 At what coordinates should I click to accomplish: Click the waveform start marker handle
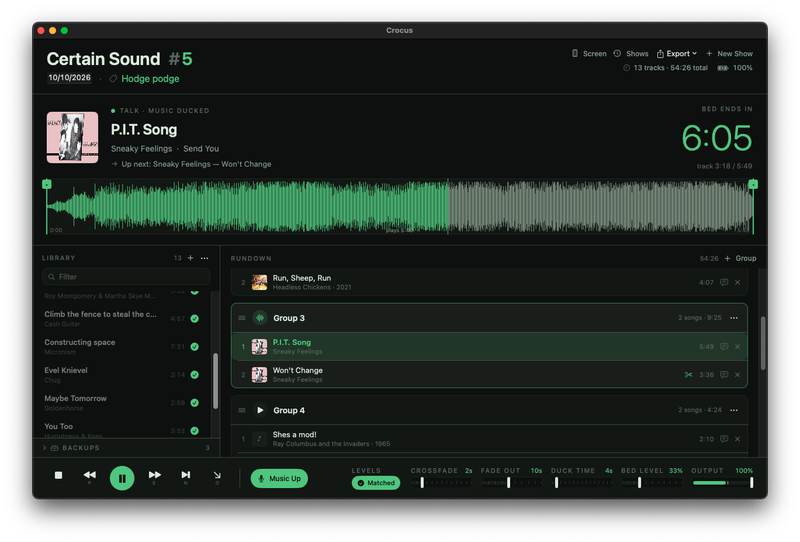(46, 184)
